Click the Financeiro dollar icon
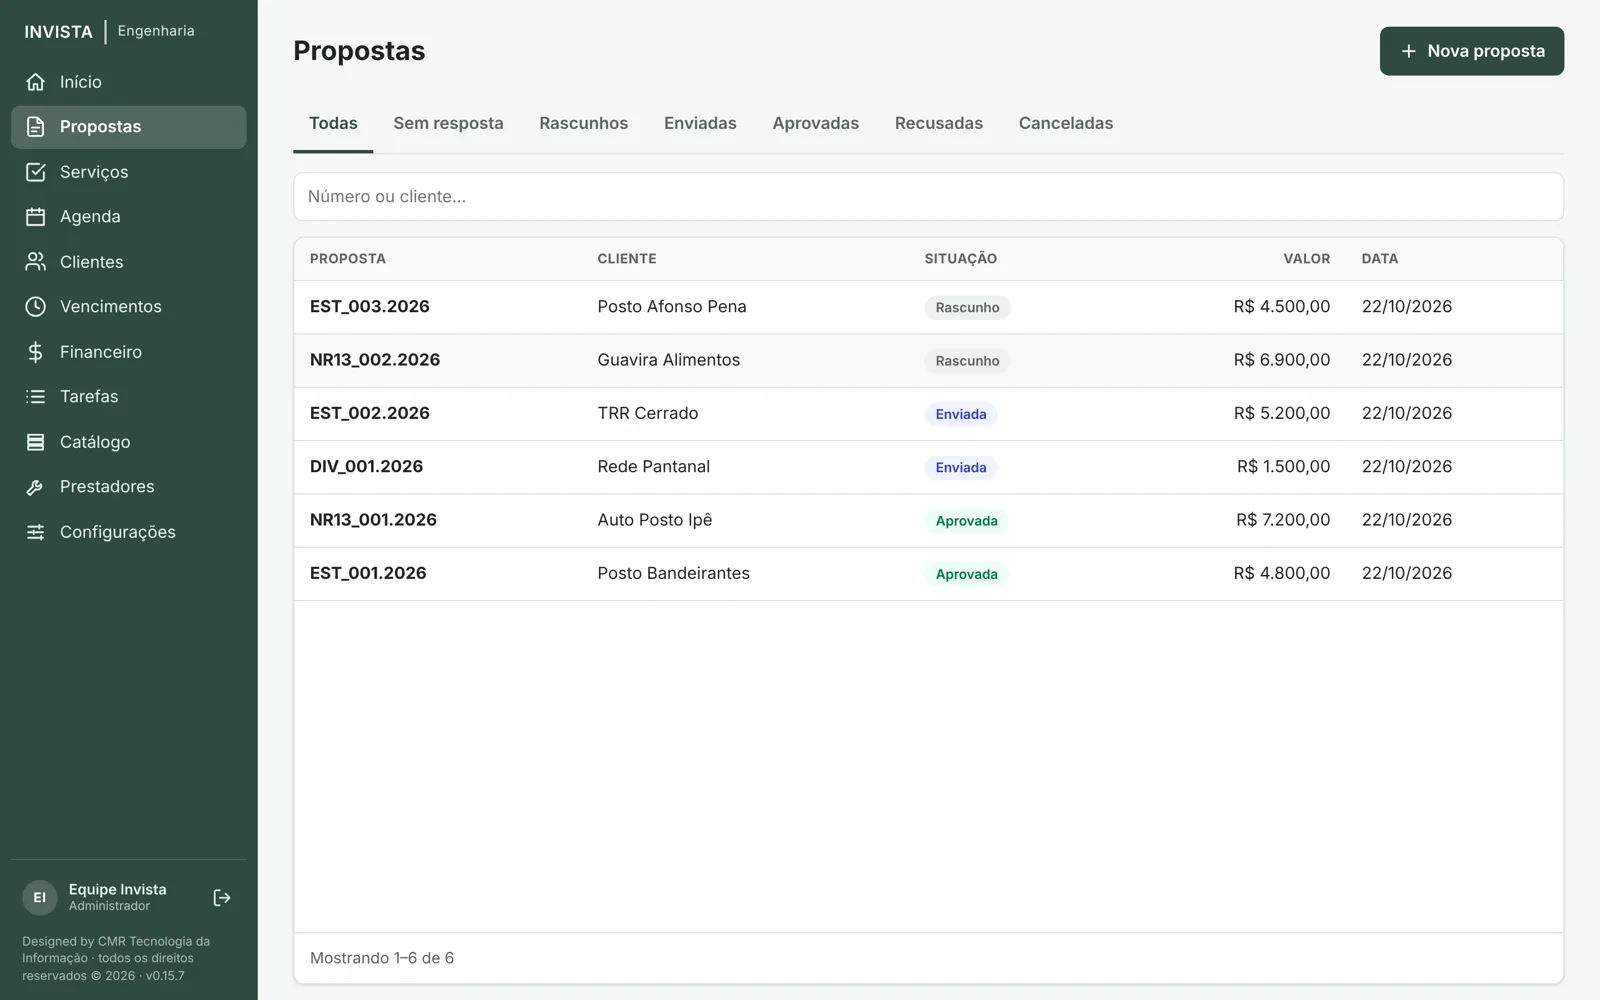Viewport: 1600px width, 1000px height. [x=35, y=352]
